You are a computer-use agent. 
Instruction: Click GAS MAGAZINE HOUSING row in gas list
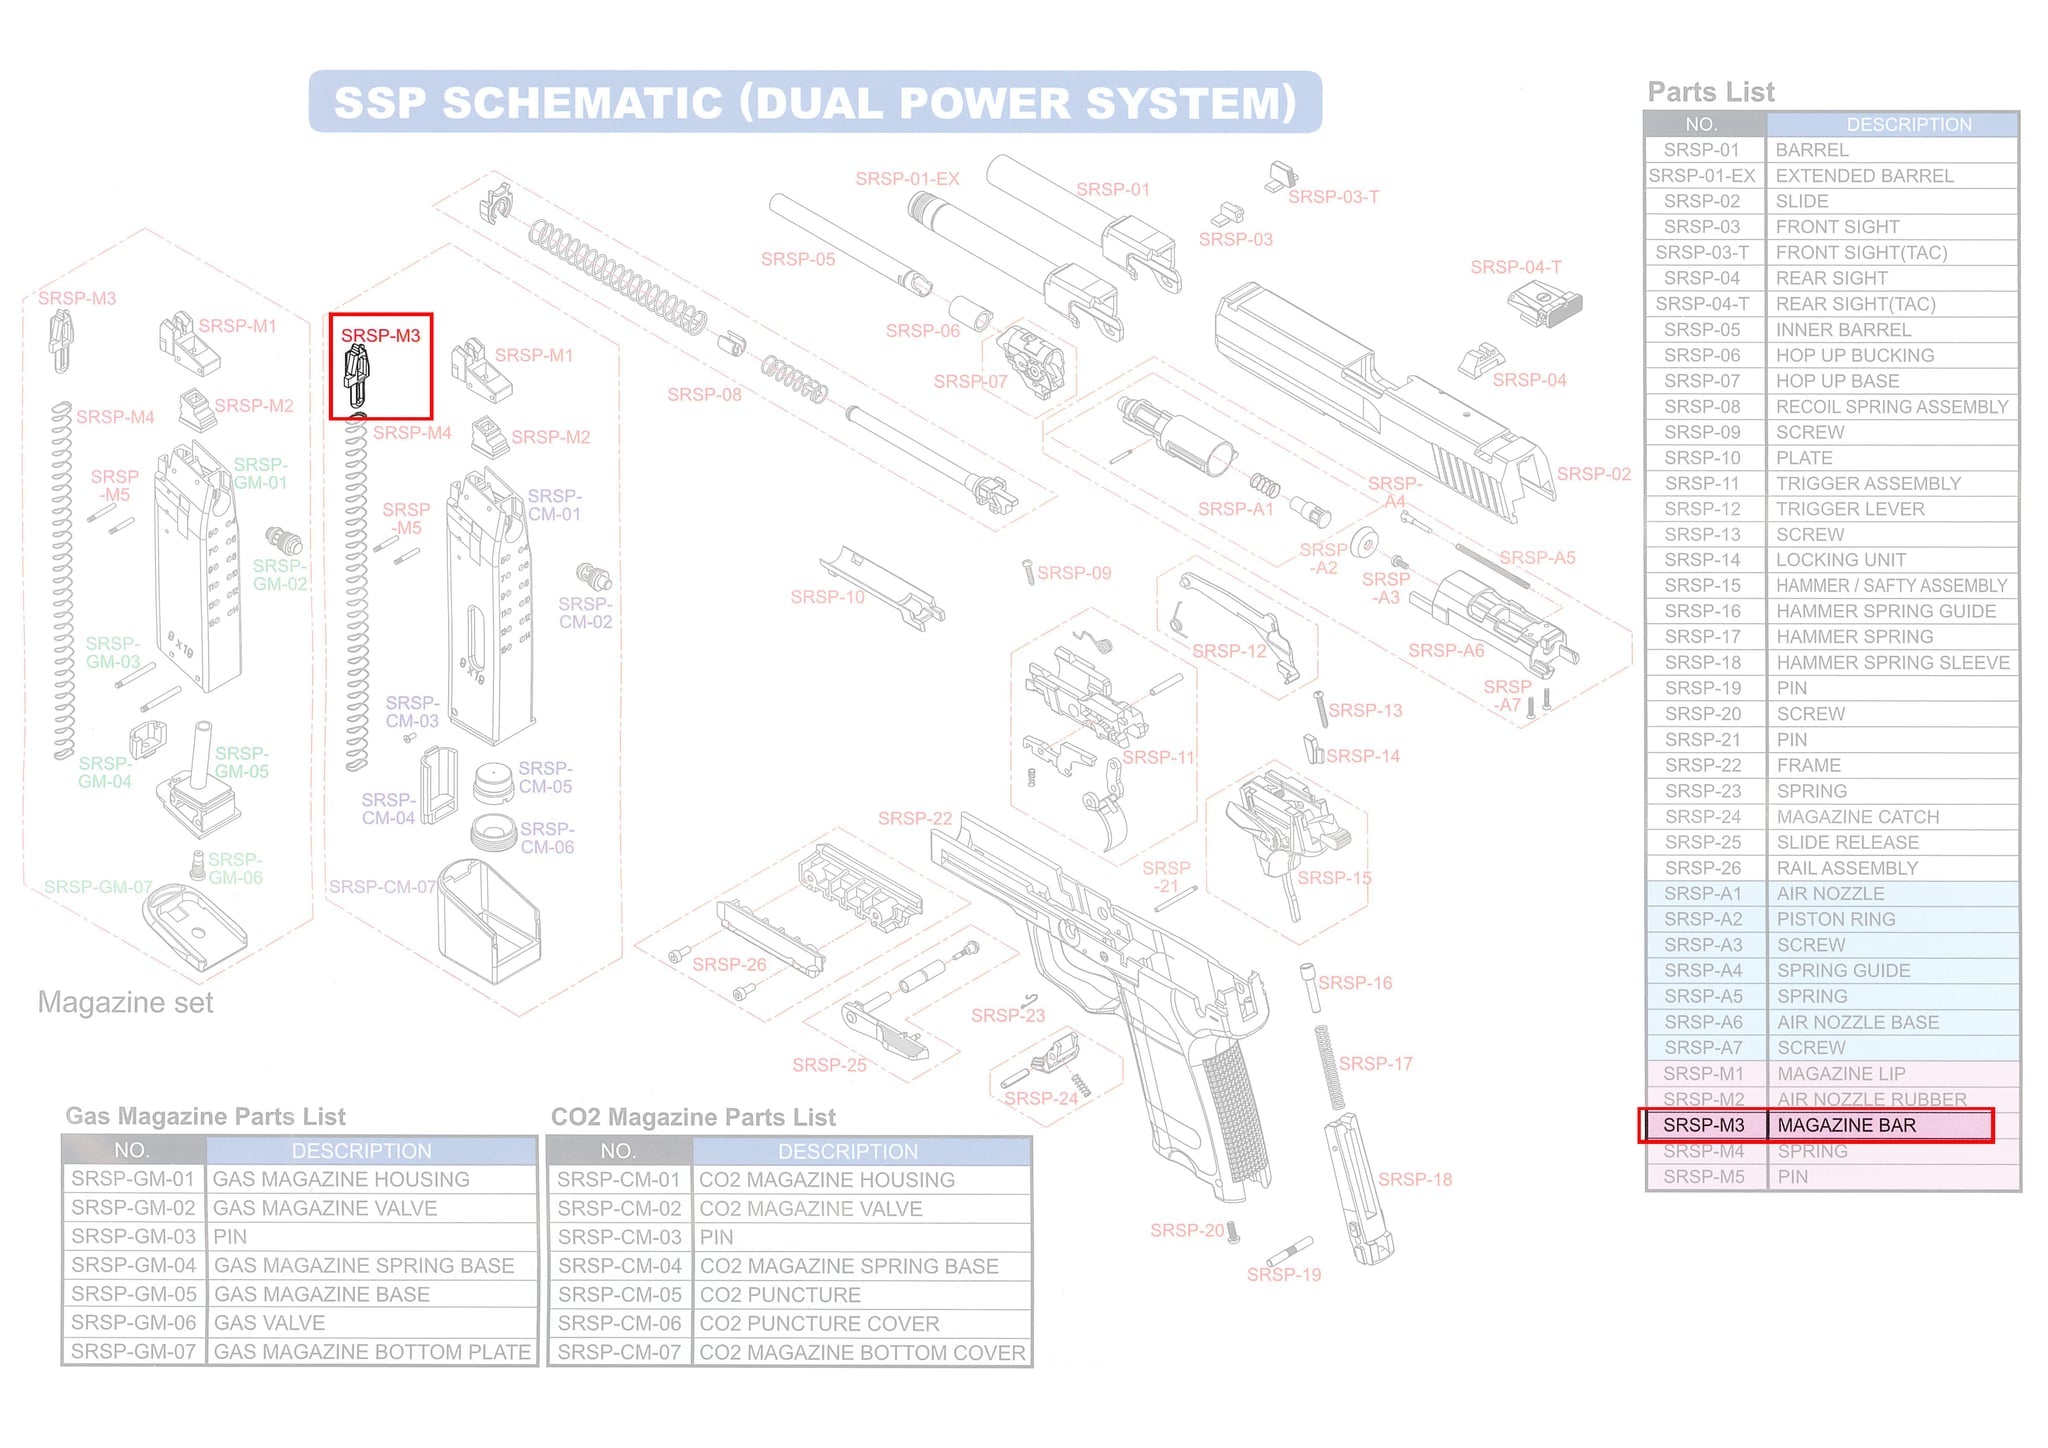300,1179
